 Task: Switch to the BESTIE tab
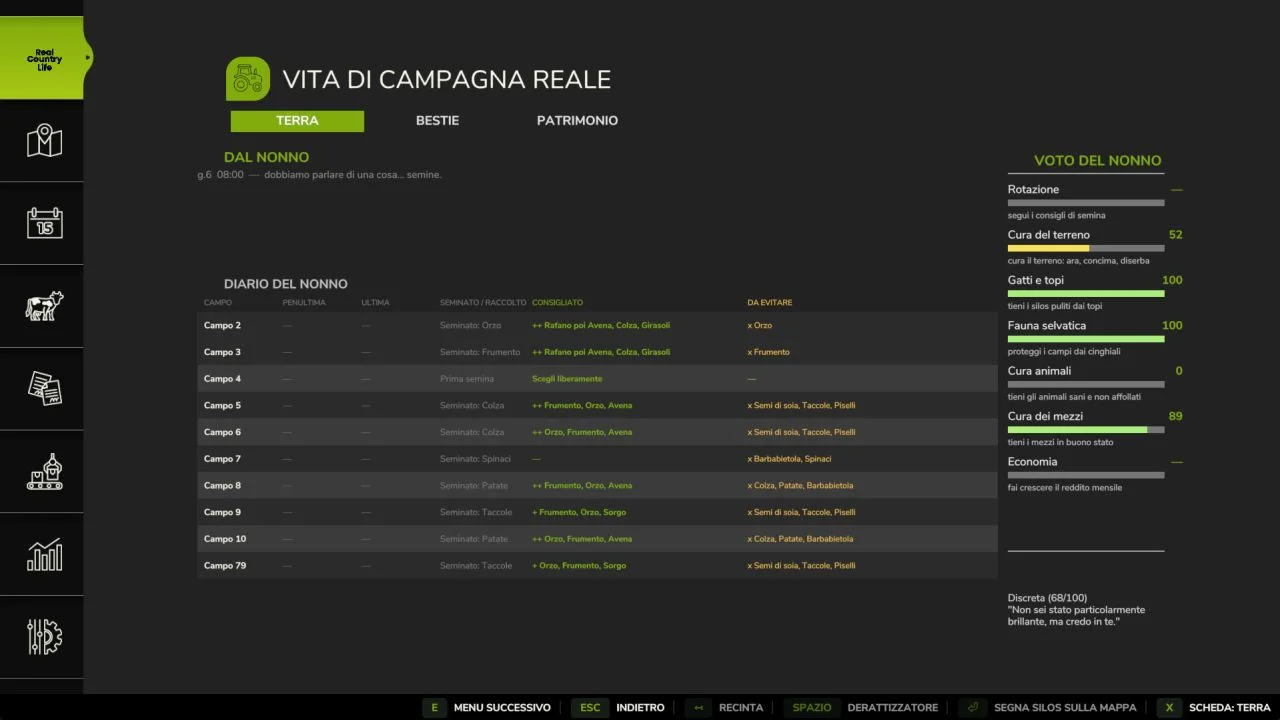[x=437, y=121]
